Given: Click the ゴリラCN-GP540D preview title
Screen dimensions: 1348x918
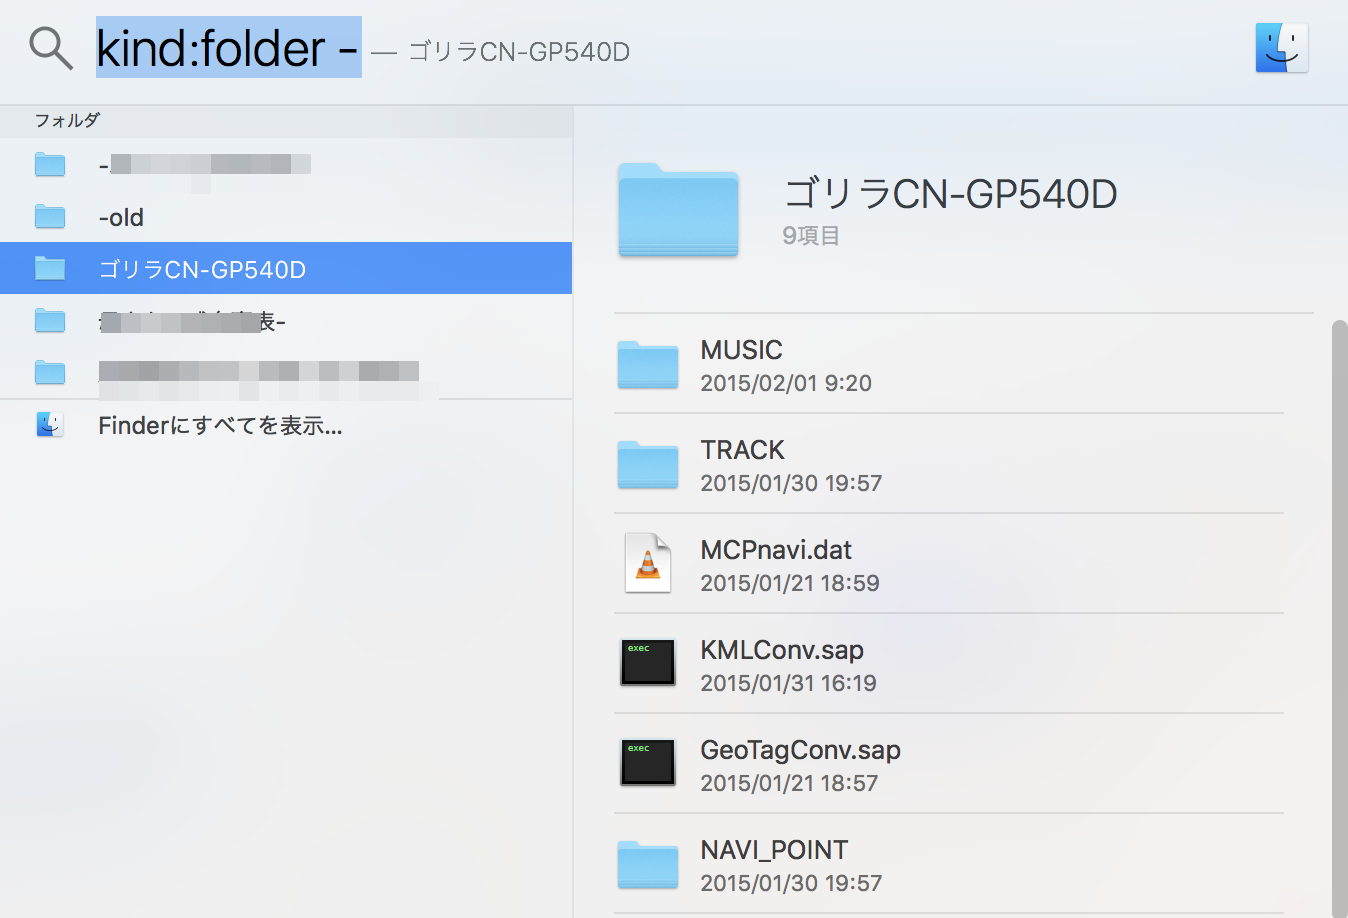Looking at the screenshot, I should pyautogui.click(x=950, y=194).
